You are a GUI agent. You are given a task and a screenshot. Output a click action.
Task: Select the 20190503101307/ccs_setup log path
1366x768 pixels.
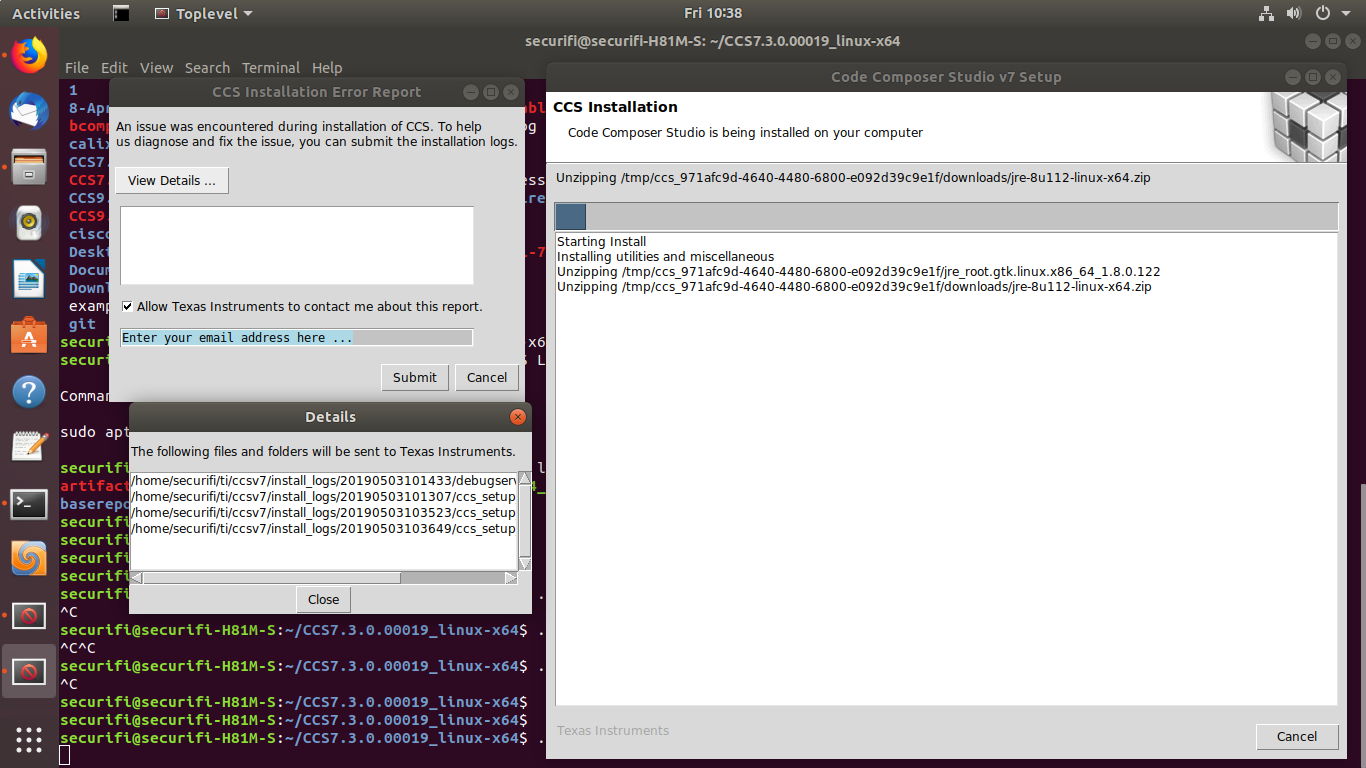click(x=323, y=497)
